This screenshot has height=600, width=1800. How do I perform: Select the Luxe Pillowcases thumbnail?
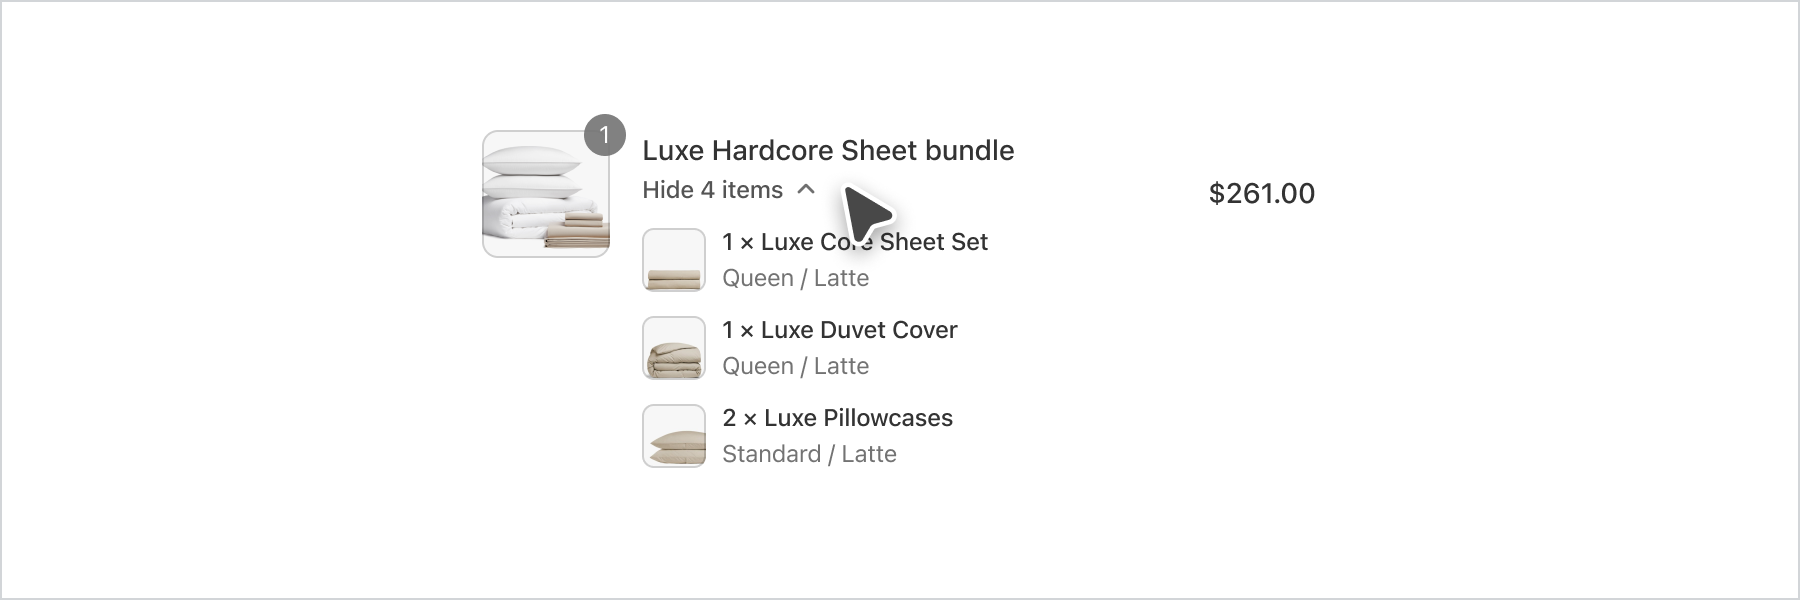674,436
